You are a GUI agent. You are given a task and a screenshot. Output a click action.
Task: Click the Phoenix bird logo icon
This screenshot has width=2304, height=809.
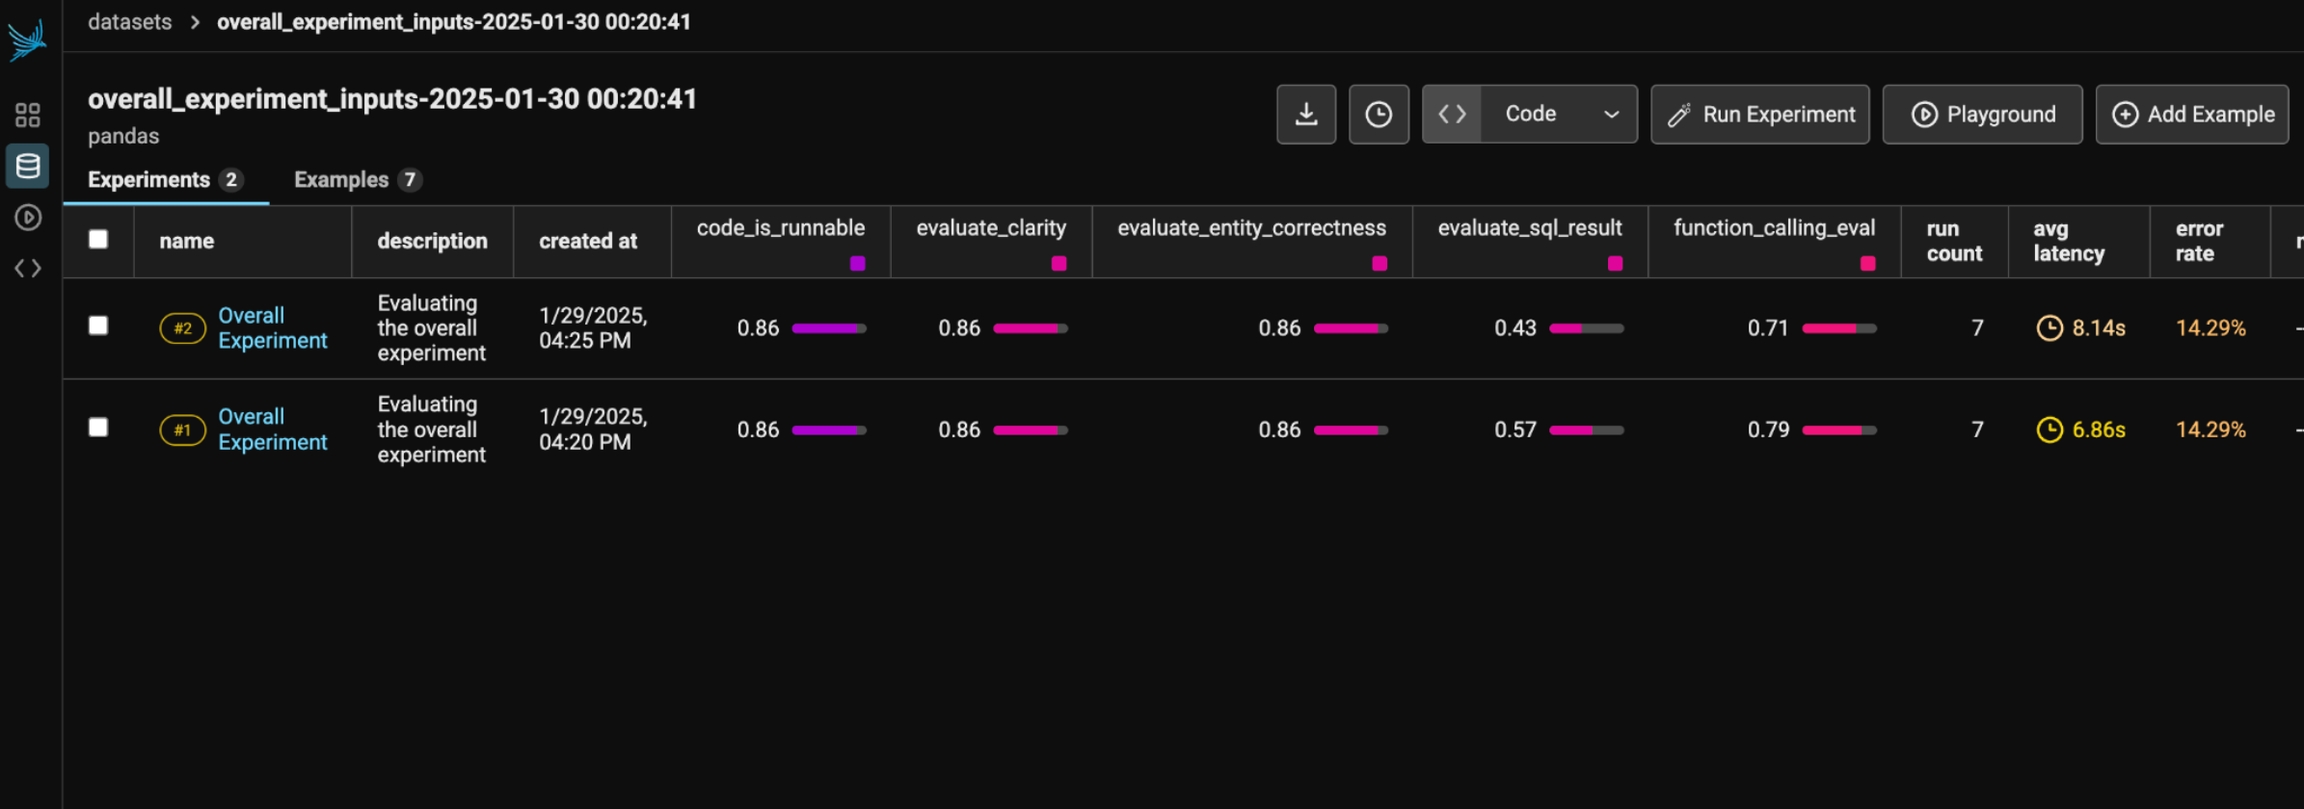(27, 40)
